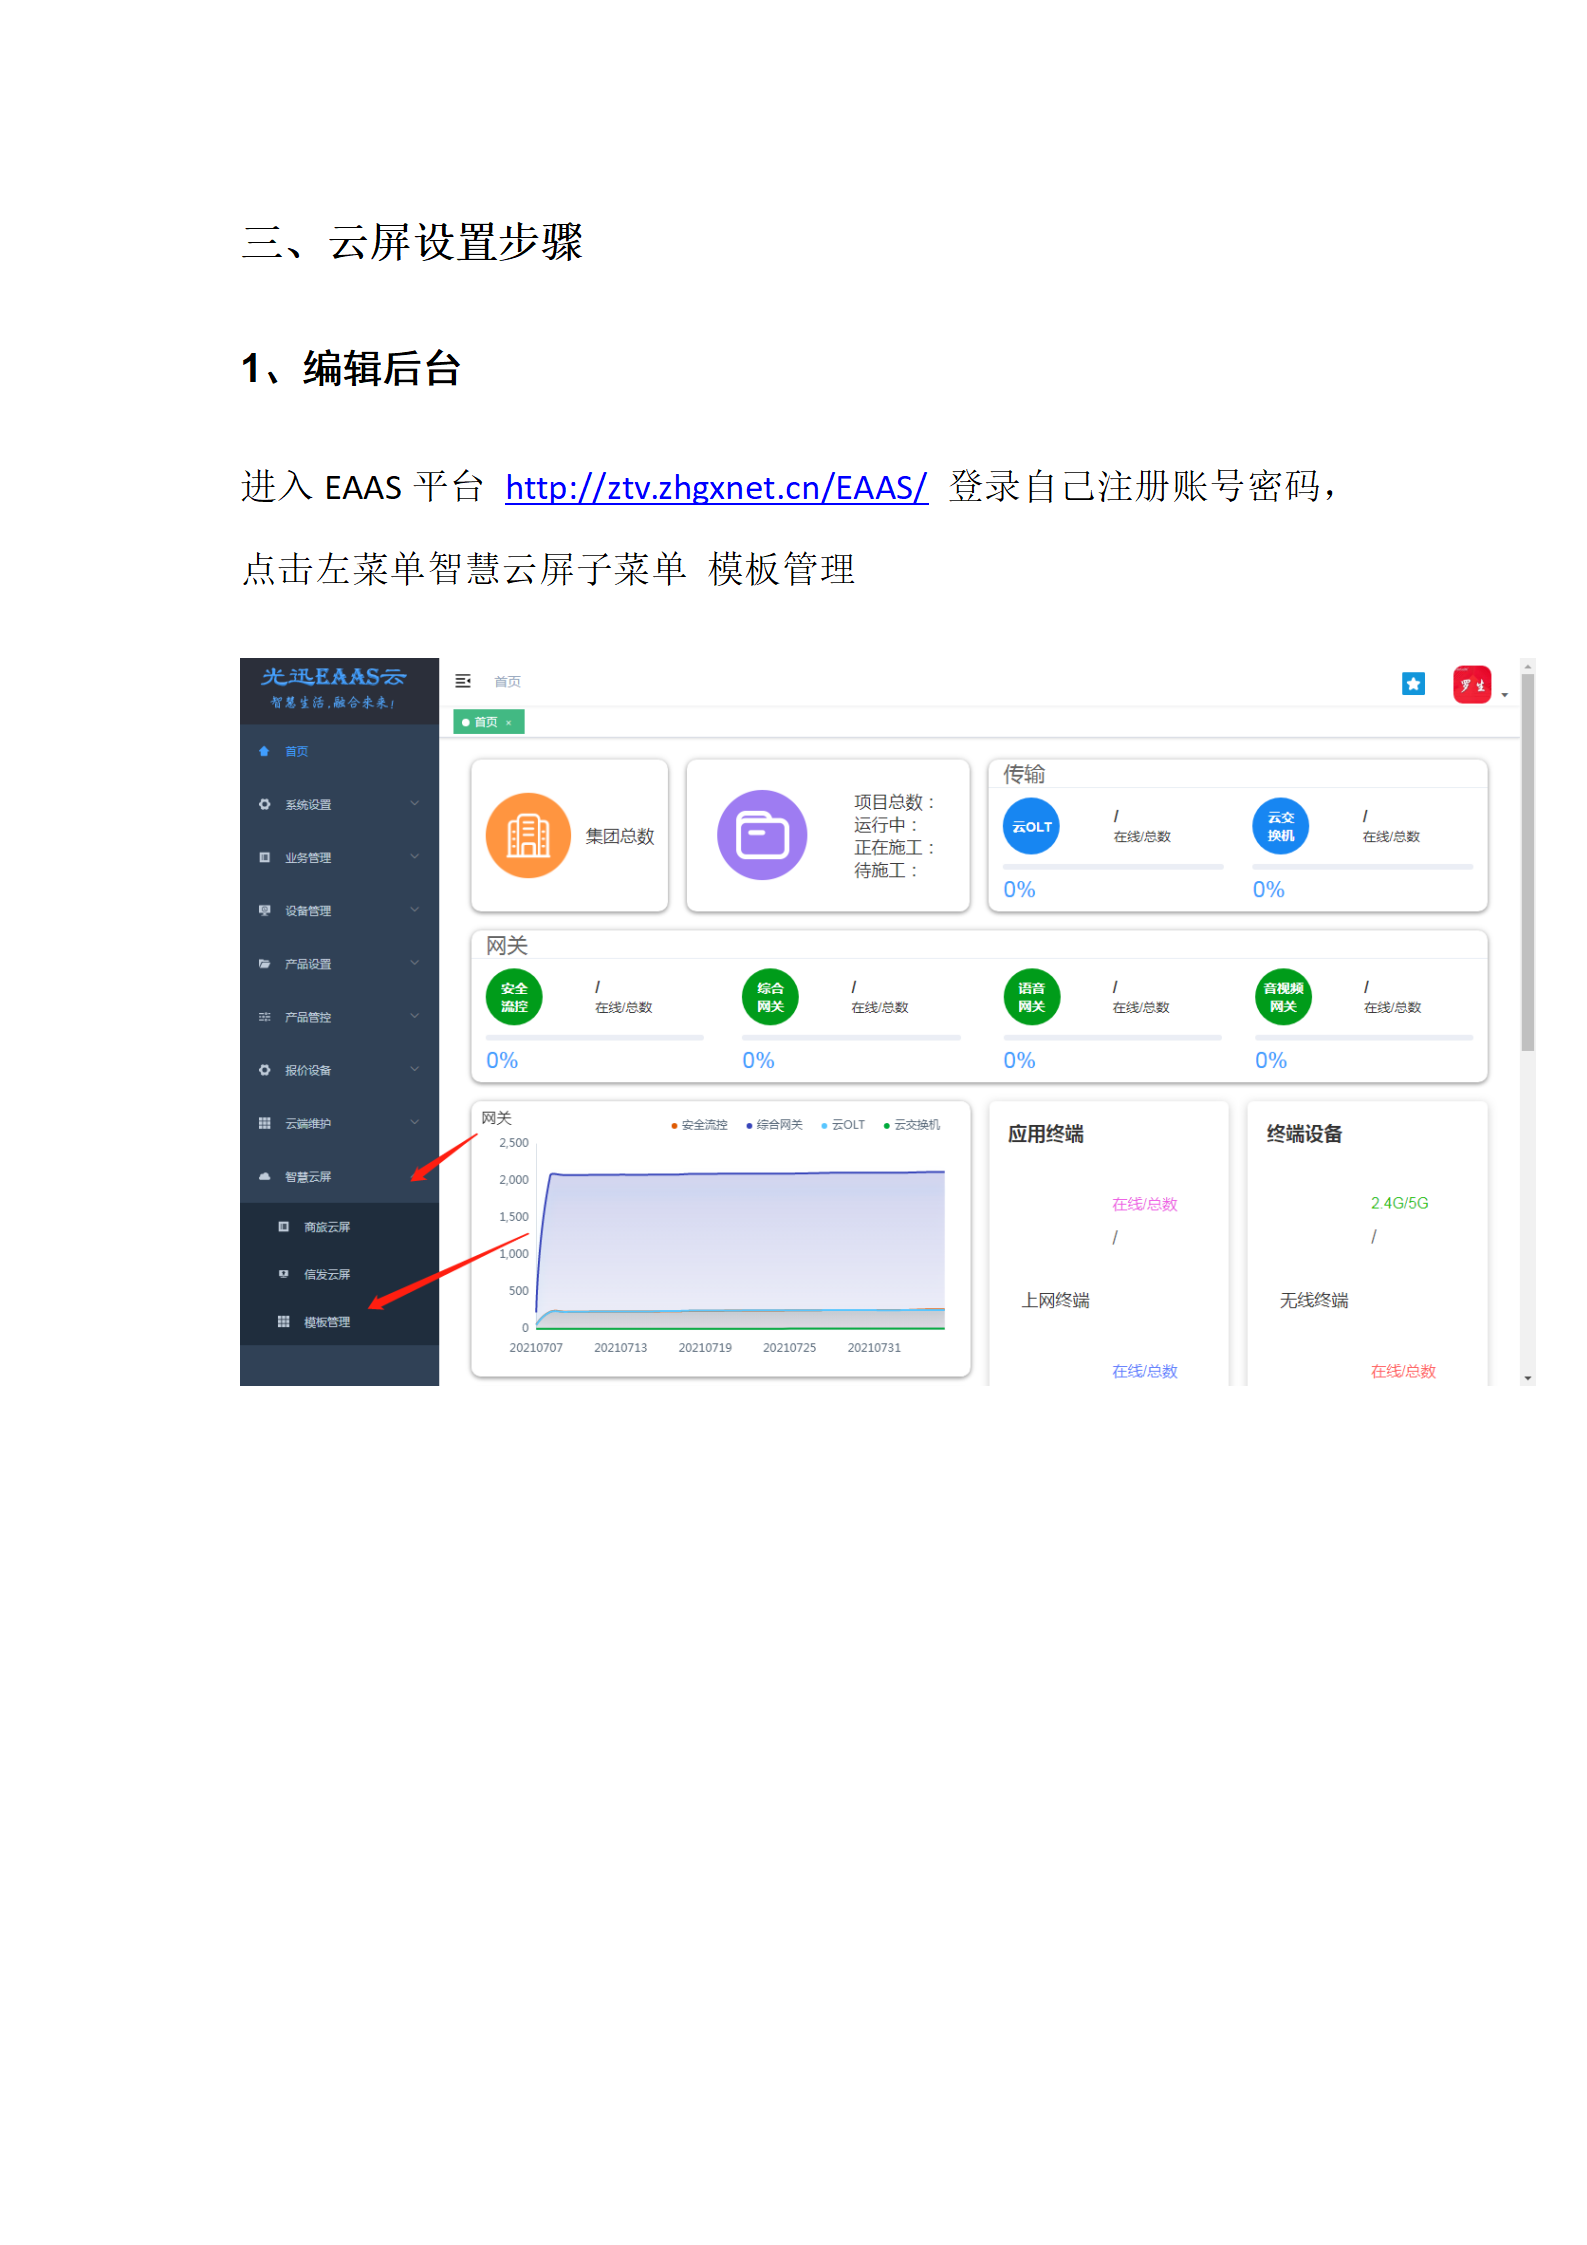Image resolution: width=1587 pixels, height=2245 pixels.
Task: Click the 产品设置 folder icon
Action: click(x=264, y=963)
